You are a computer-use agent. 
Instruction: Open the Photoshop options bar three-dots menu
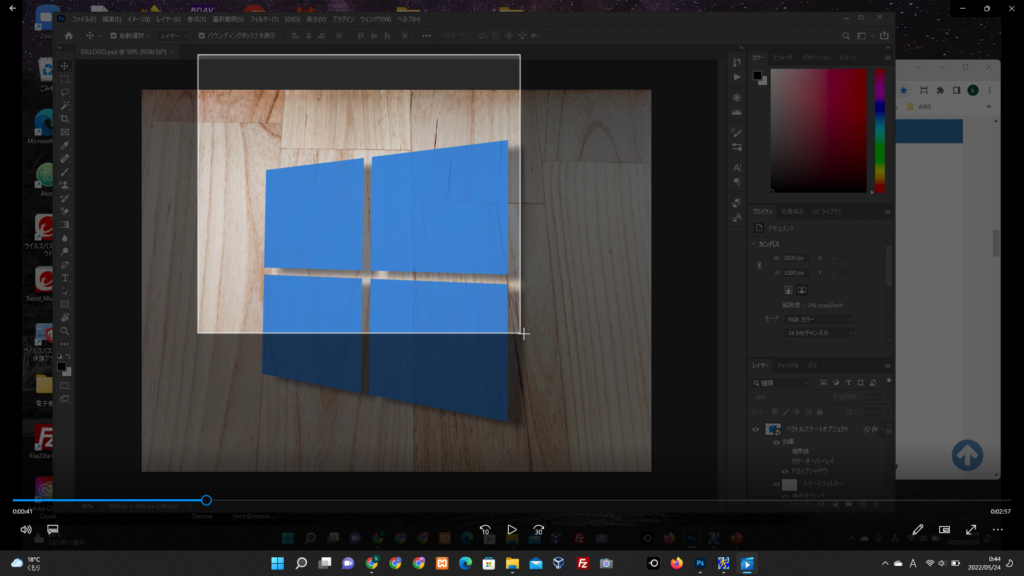point(426,36)
